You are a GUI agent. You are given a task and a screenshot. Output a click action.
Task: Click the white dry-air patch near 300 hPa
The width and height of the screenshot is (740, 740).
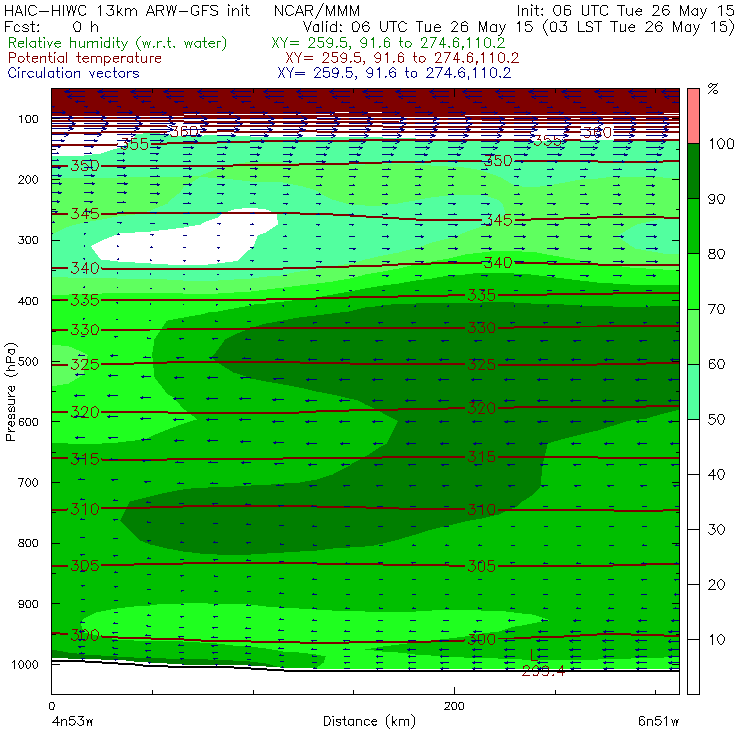point(184,241)
